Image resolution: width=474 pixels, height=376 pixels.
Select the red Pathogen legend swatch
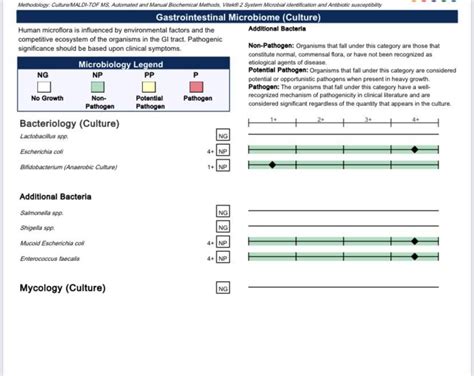[x=196, y=87]
